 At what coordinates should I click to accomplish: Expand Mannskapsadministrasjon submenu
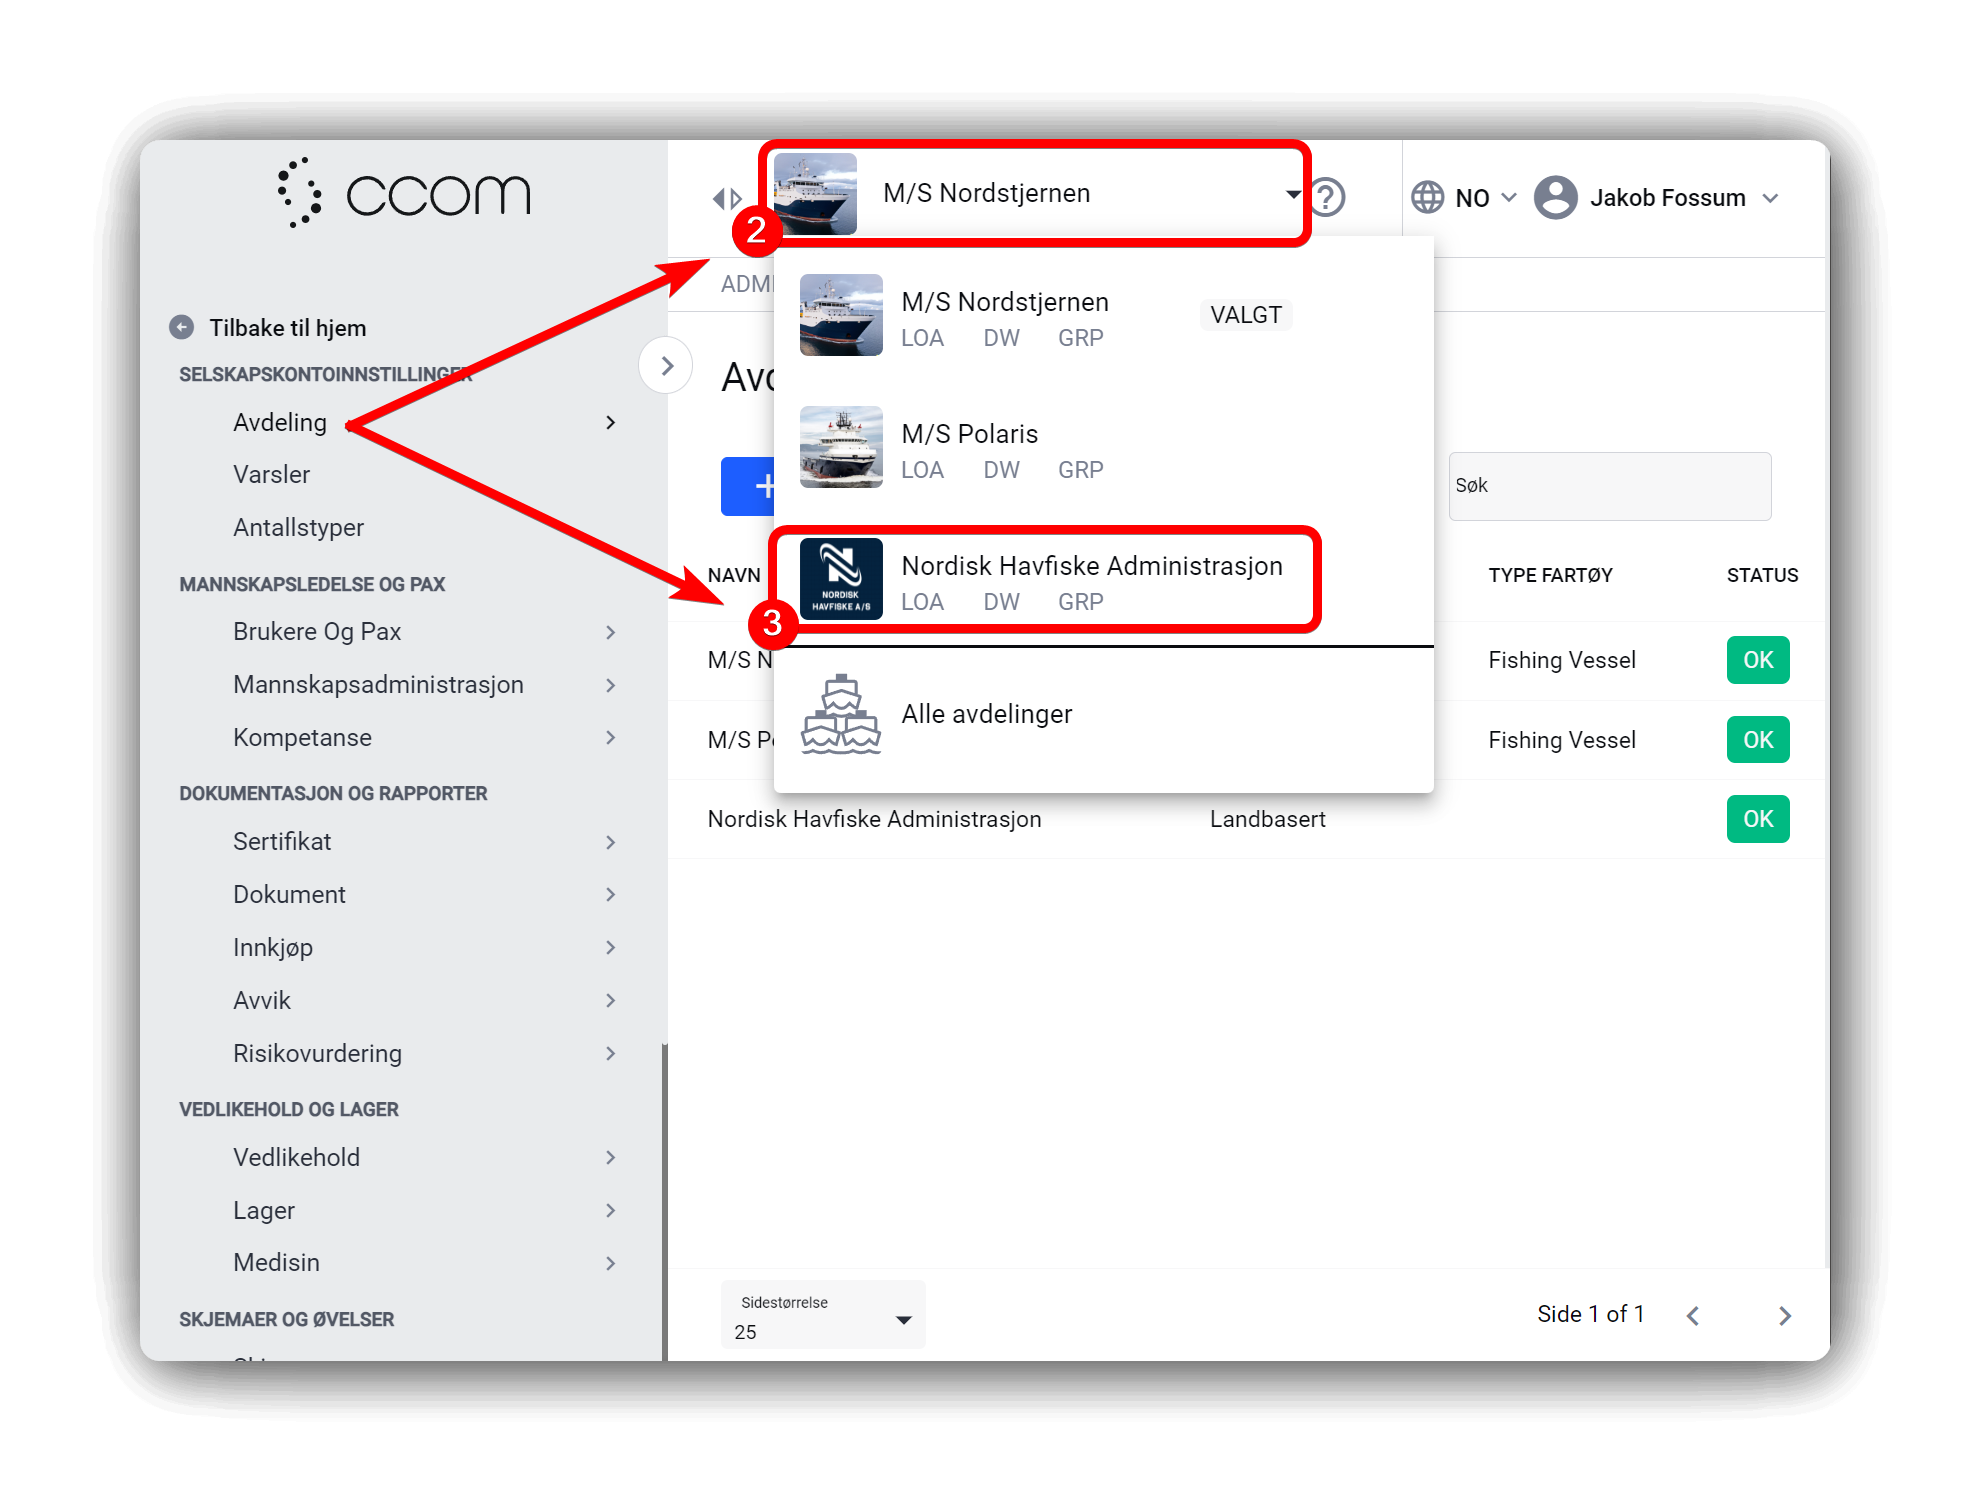coord(610,685)
